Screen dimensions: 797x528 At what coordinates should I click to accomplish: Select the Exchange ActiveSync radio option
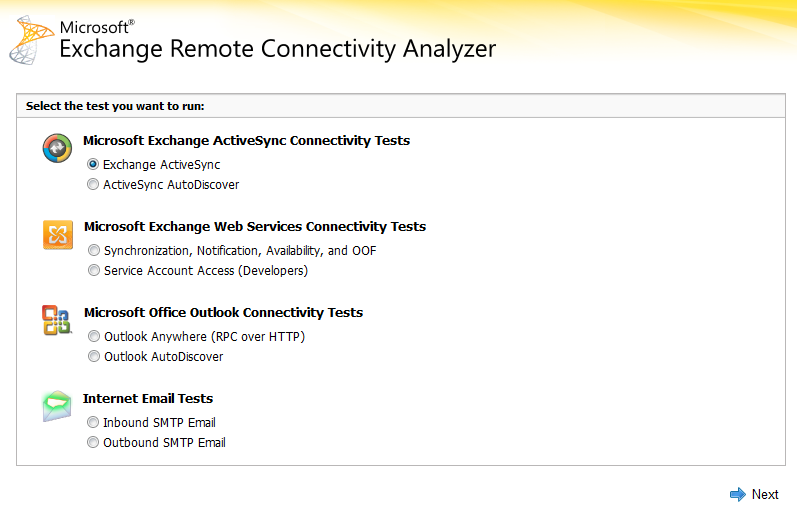93,164
